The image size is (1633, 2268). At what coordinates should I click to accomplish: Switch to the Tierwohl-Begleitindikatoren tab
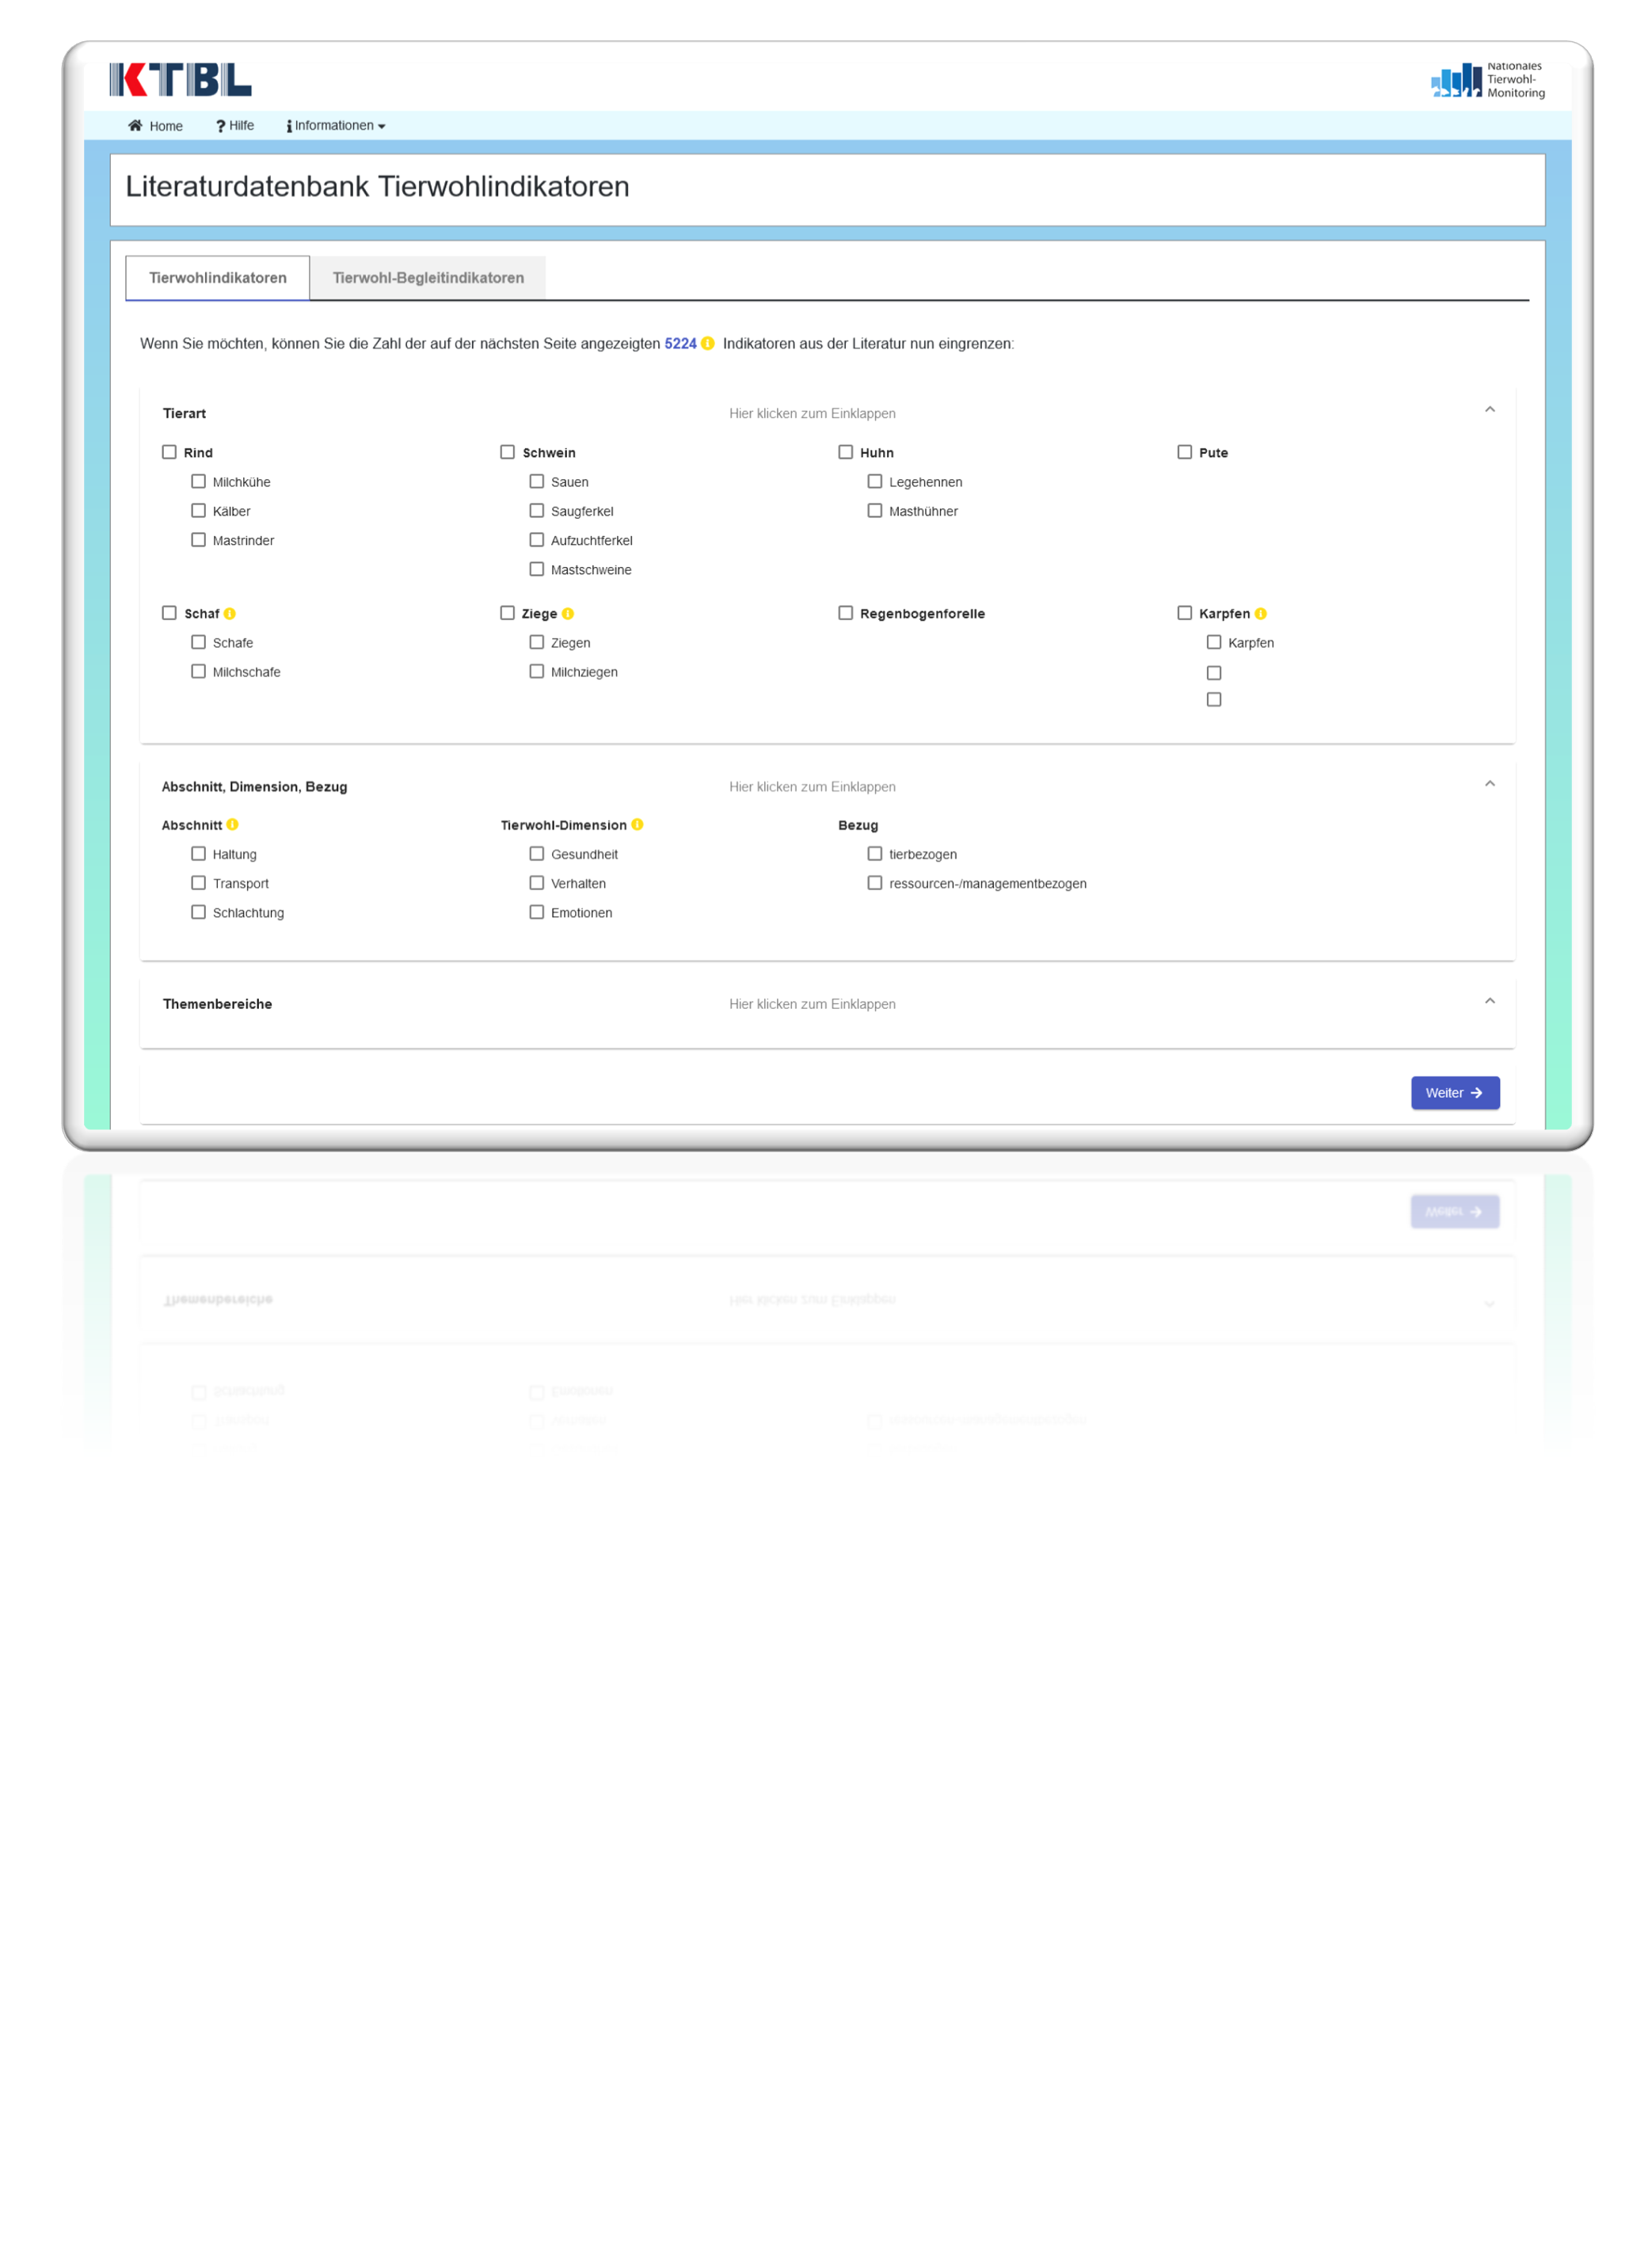point(428,278)
